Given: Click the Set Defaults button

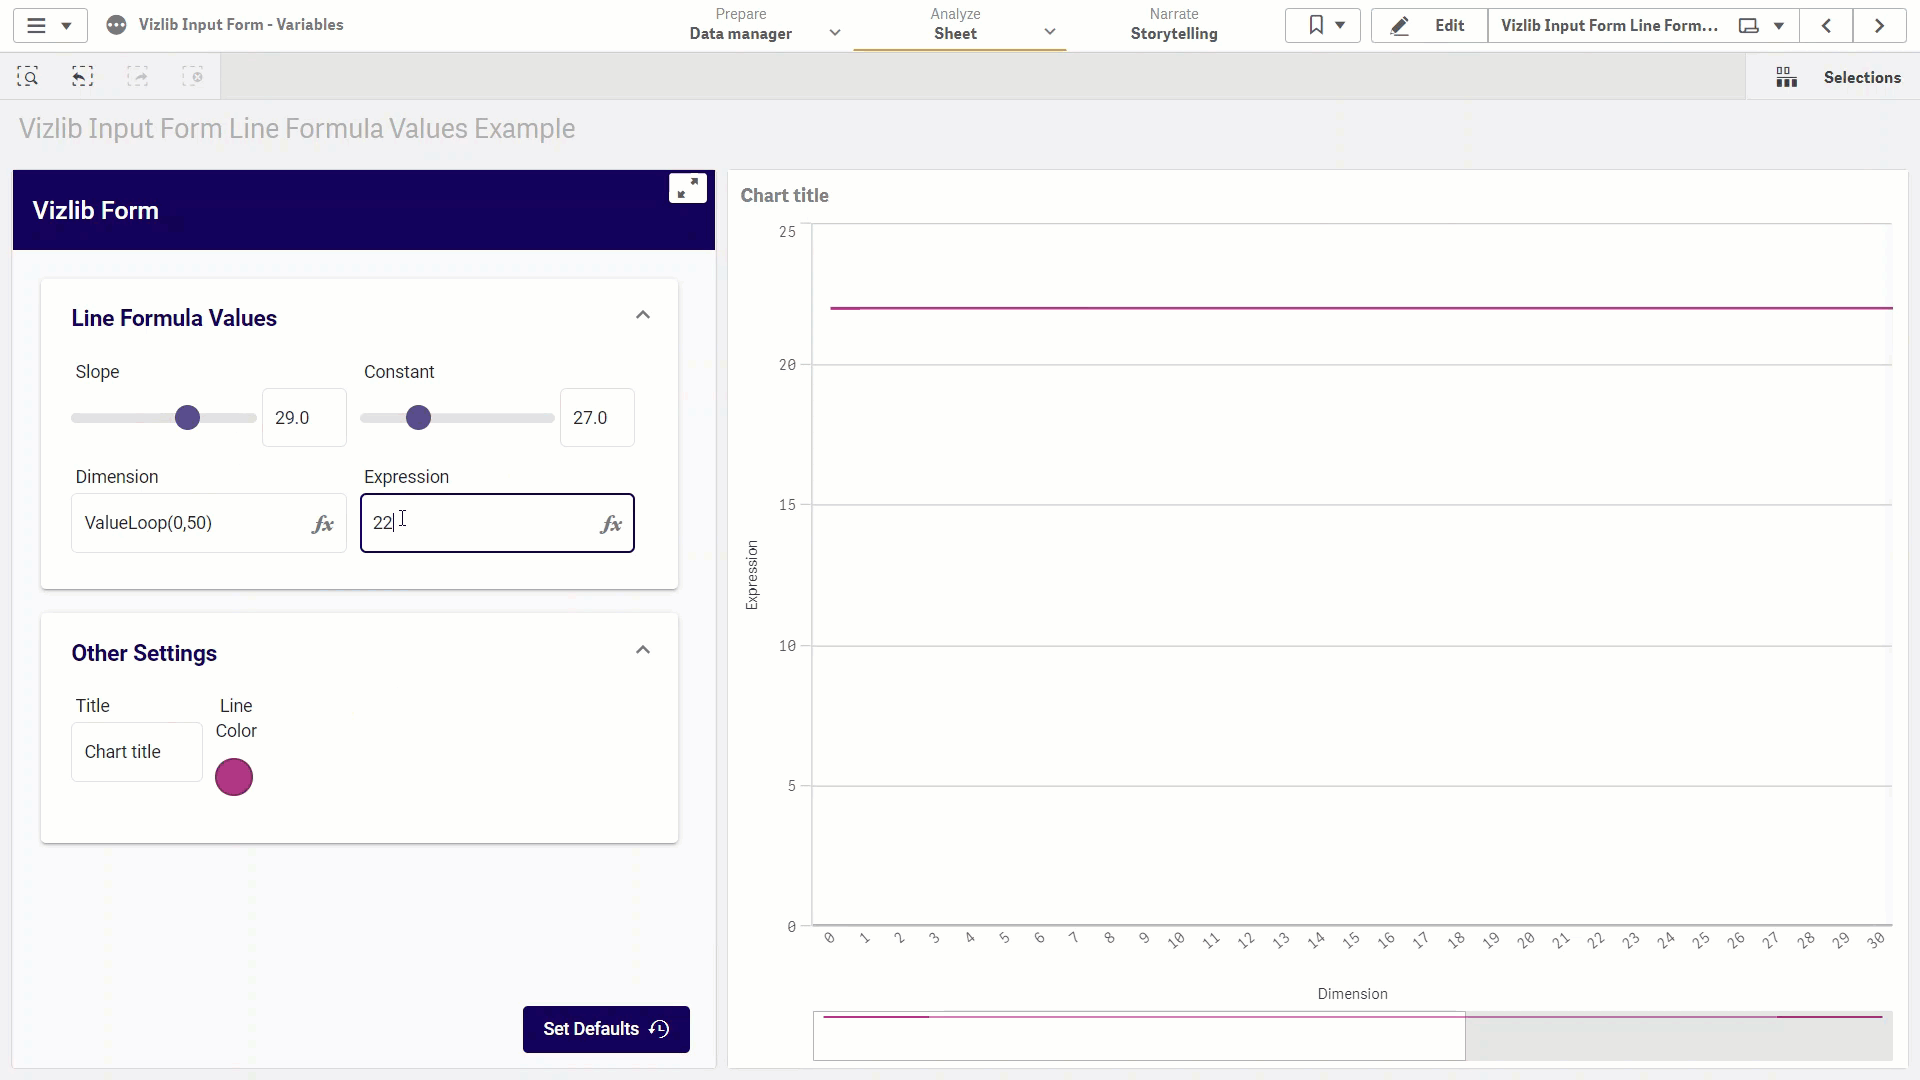Looking at the screenshot, I should click(606, 1029).
